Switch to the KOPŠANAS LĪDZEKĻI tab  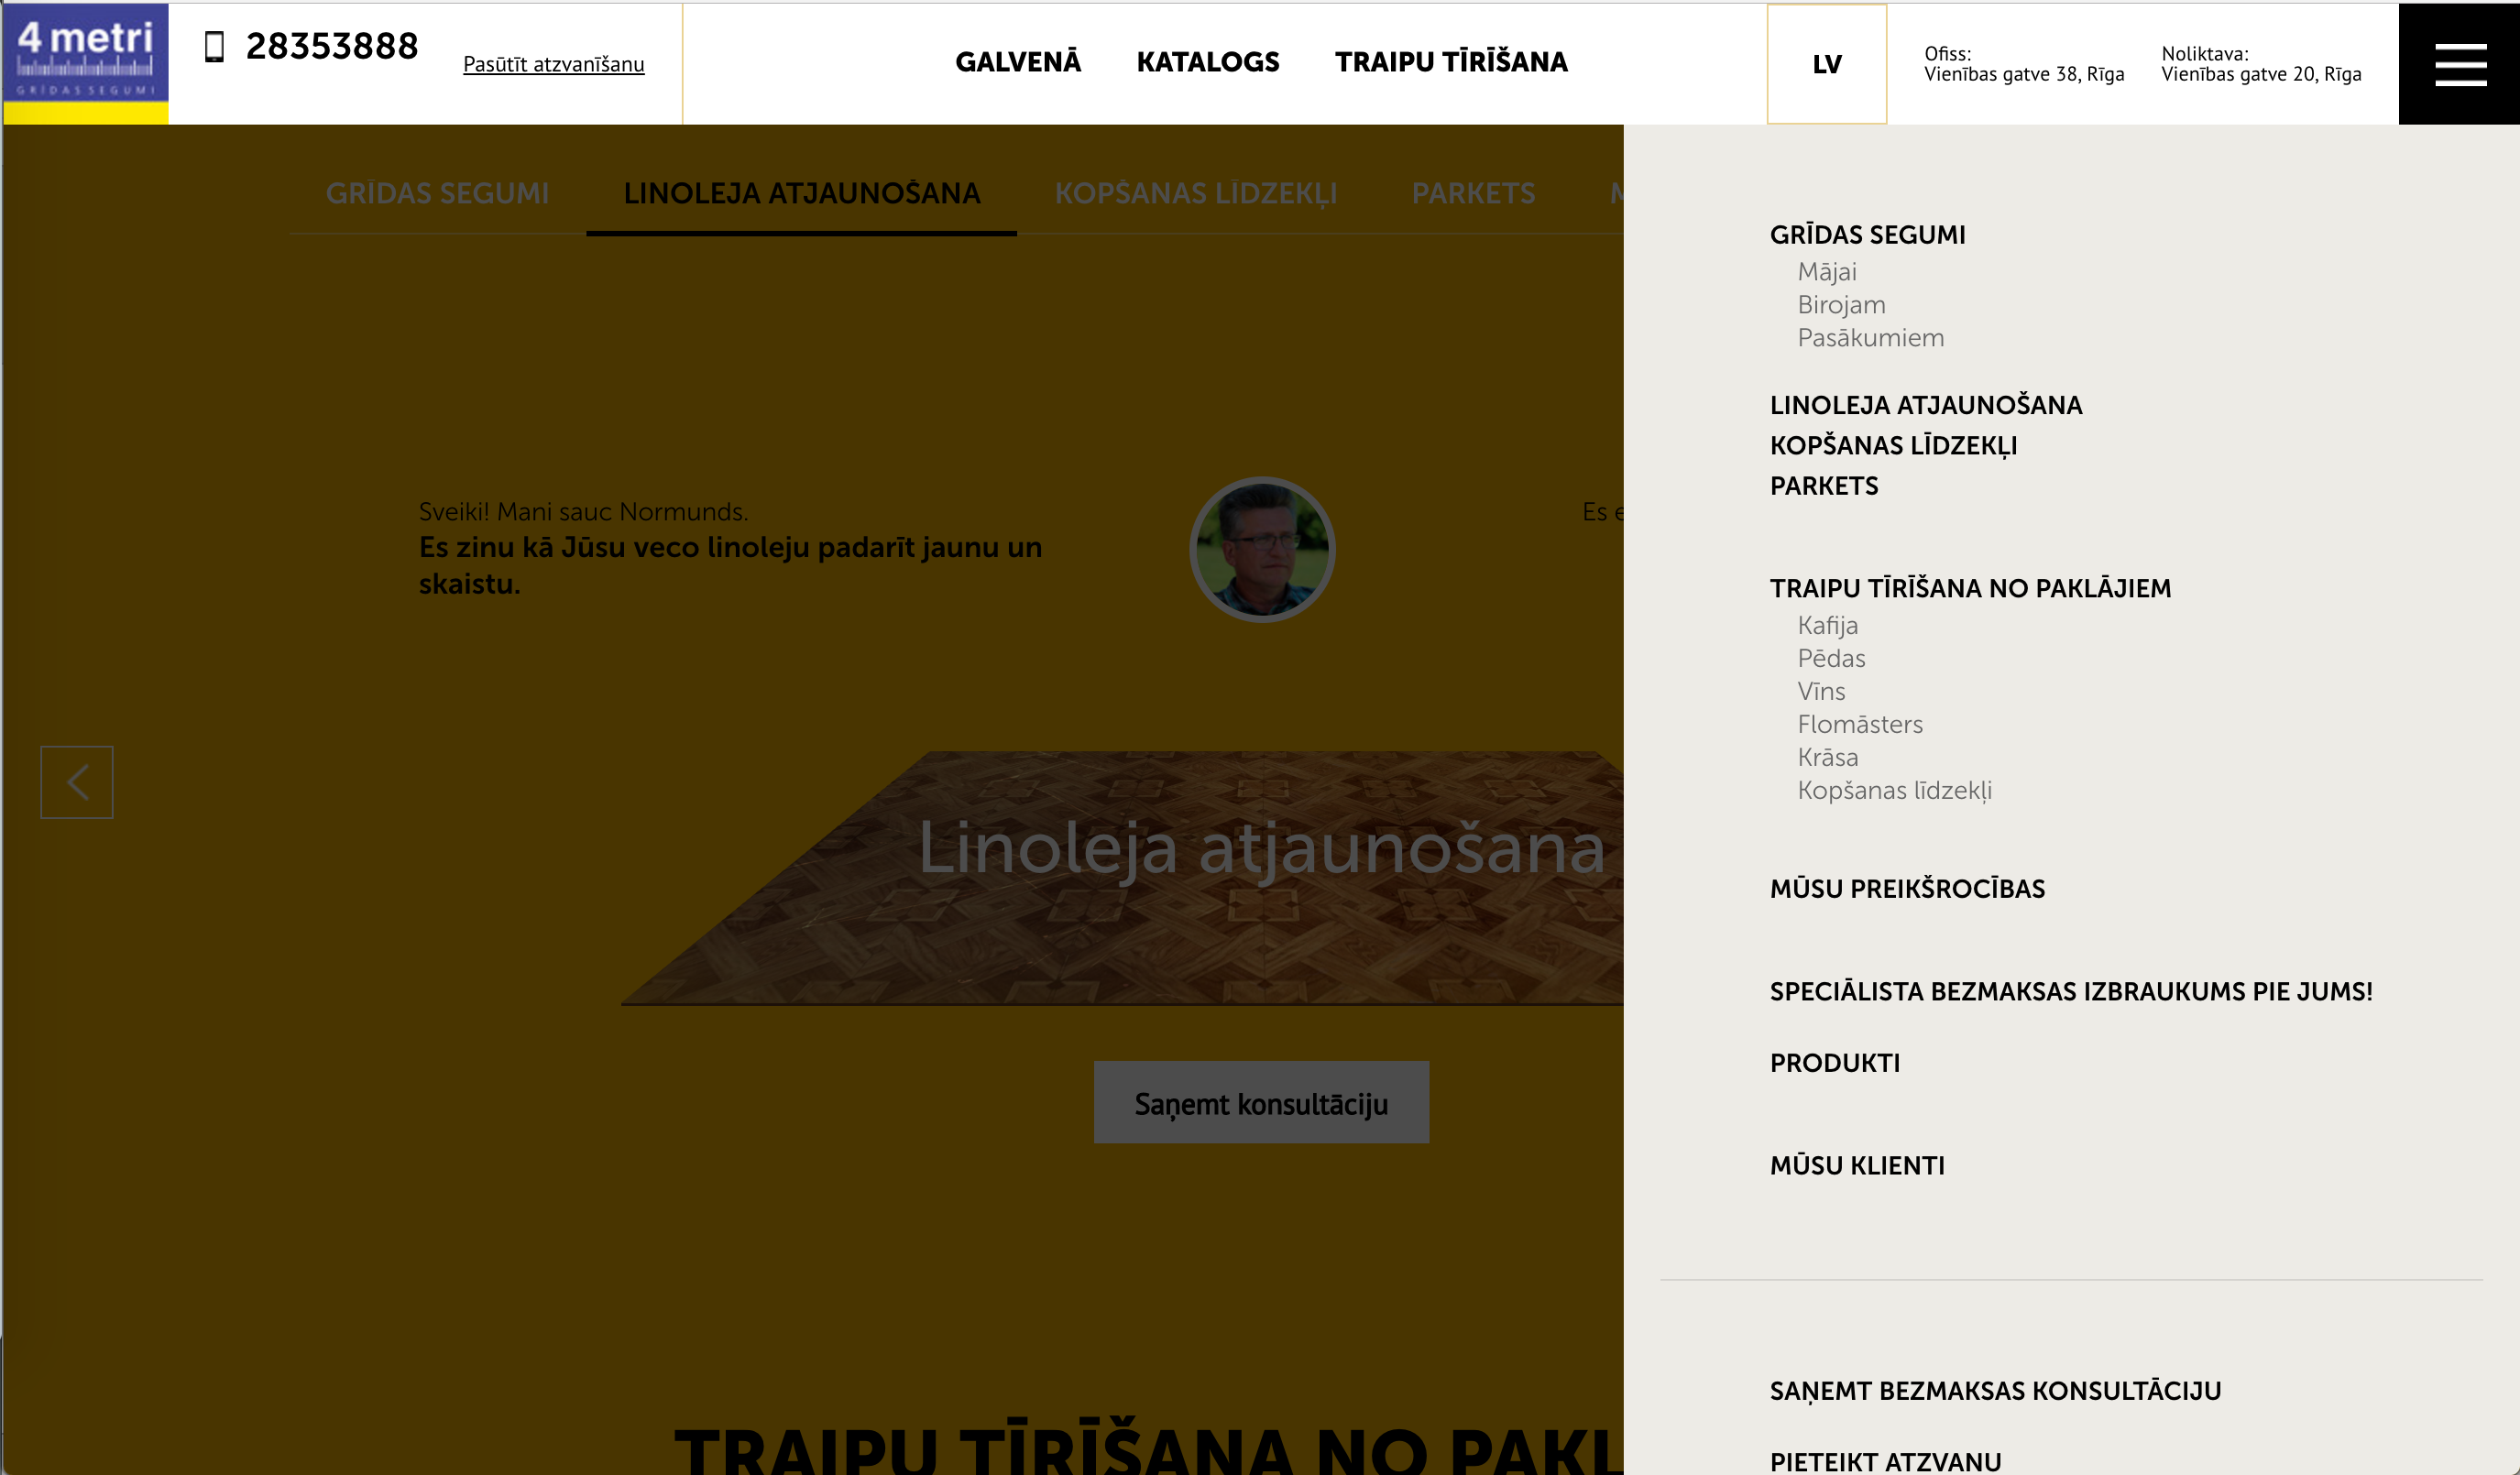pyautogui.click(x=1195, y=193)
